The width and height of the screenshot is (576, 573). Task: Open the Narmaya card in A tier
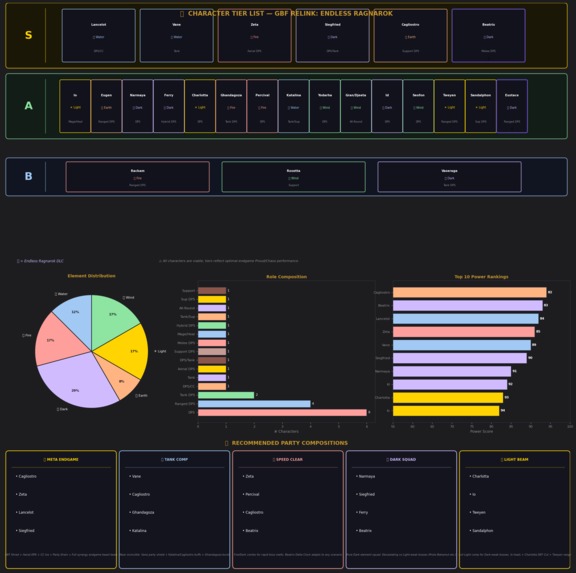[x=138, y=106]
